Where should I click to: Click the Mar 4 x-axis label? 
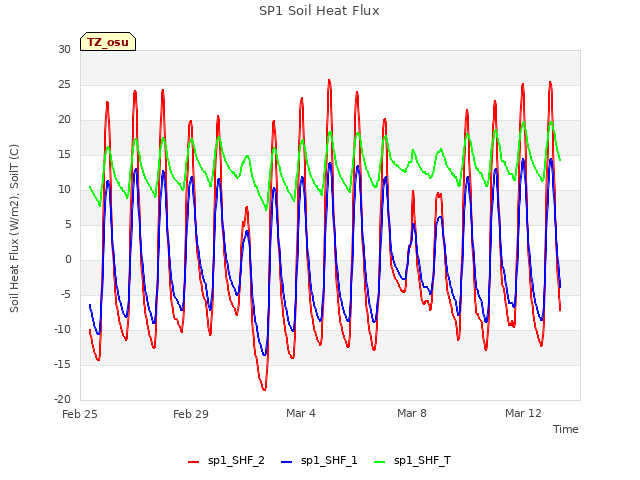pyautogui.click(x=301, y=413)
